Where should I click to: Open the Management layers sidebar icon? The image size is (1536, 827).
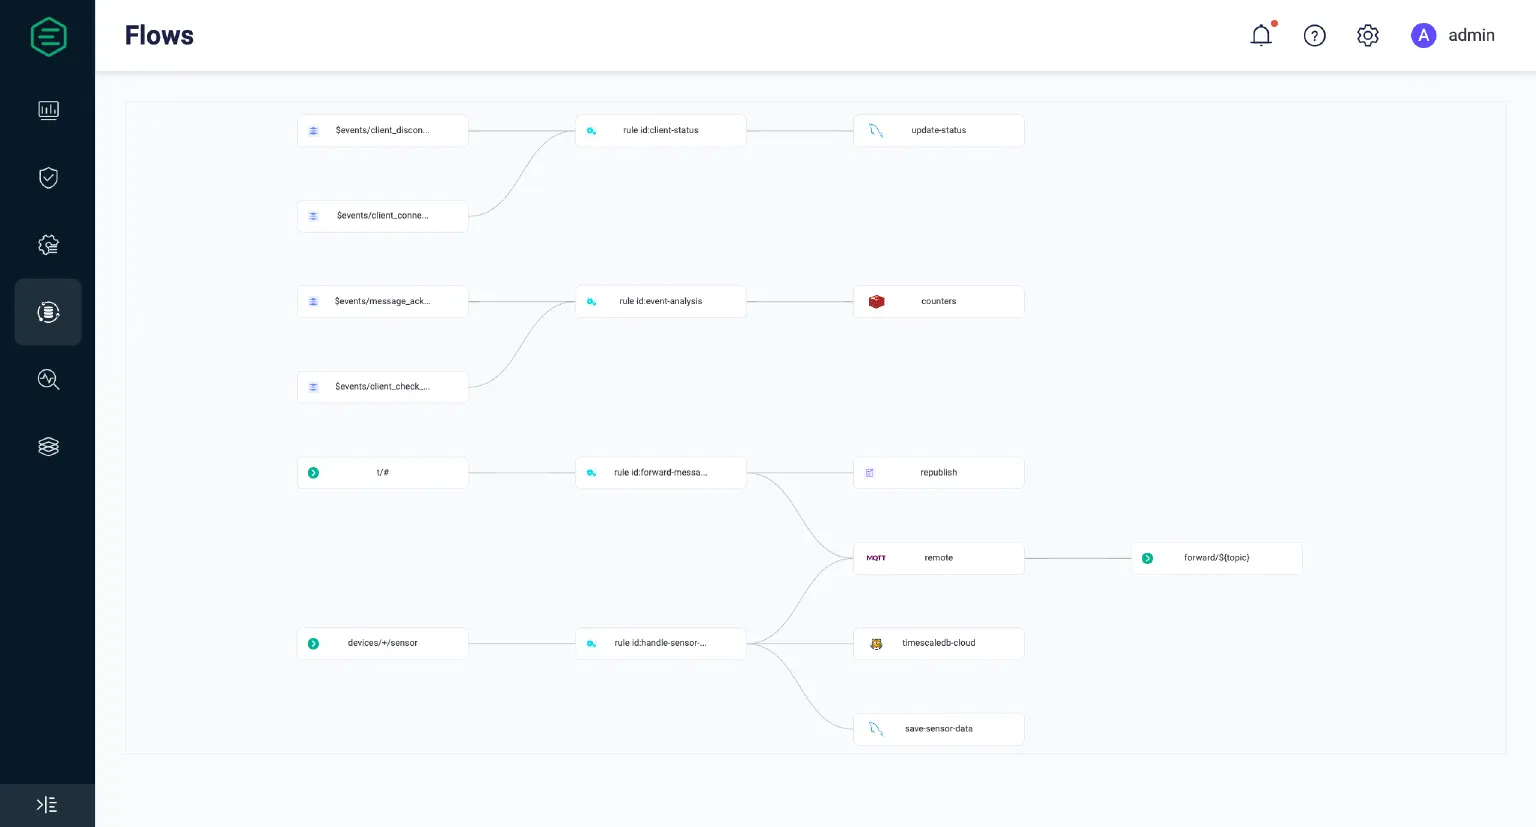point(48,446)
